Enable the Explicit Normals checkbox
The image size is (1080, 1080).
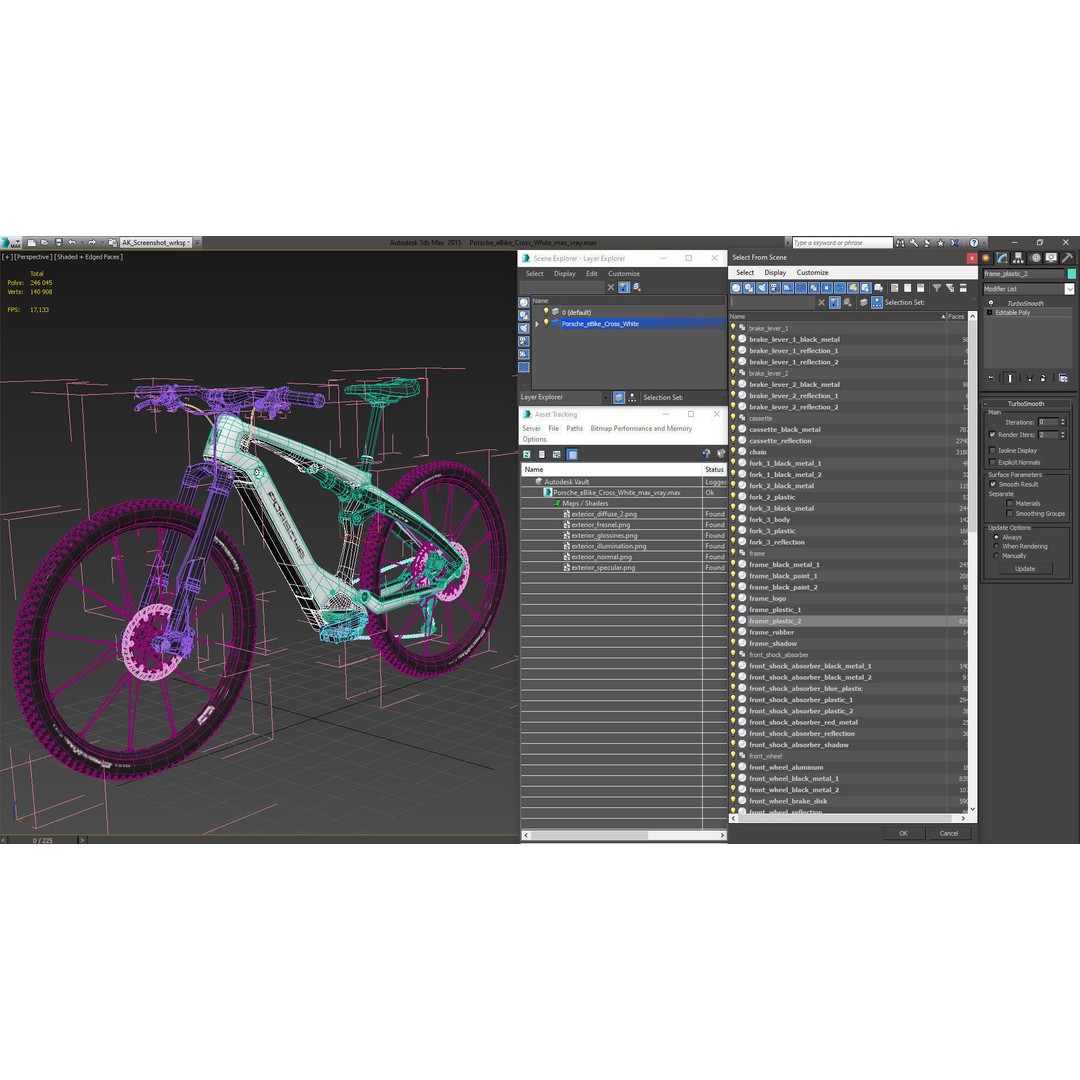[993, 462]
